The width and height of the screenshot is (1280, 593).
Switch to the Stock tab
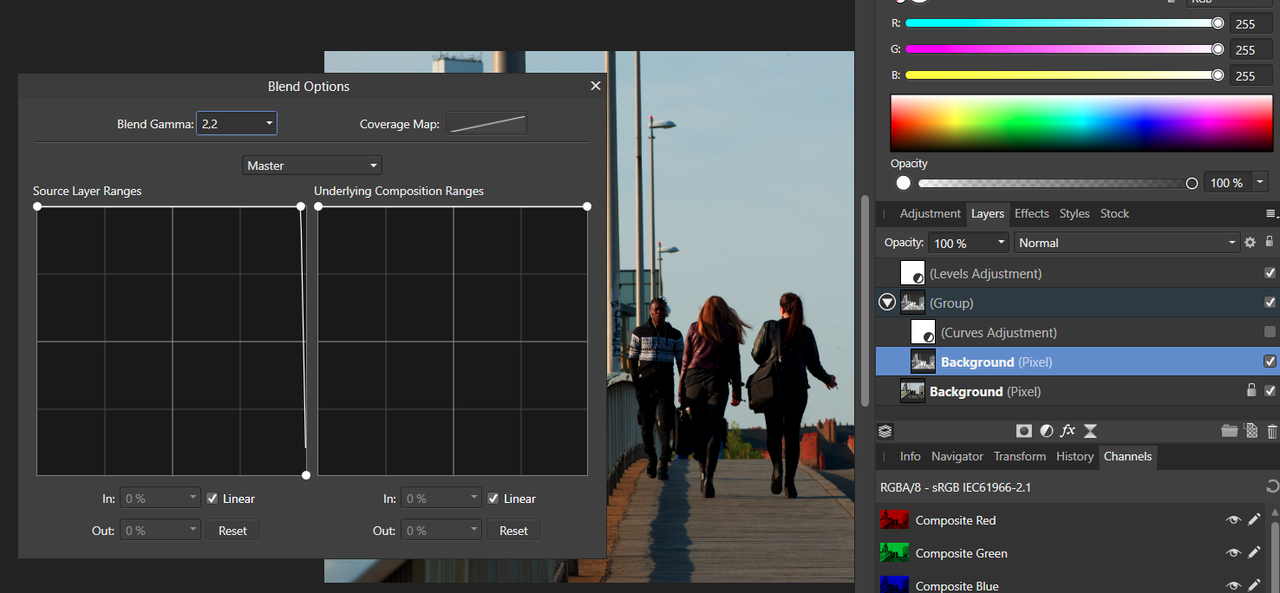1115,214
